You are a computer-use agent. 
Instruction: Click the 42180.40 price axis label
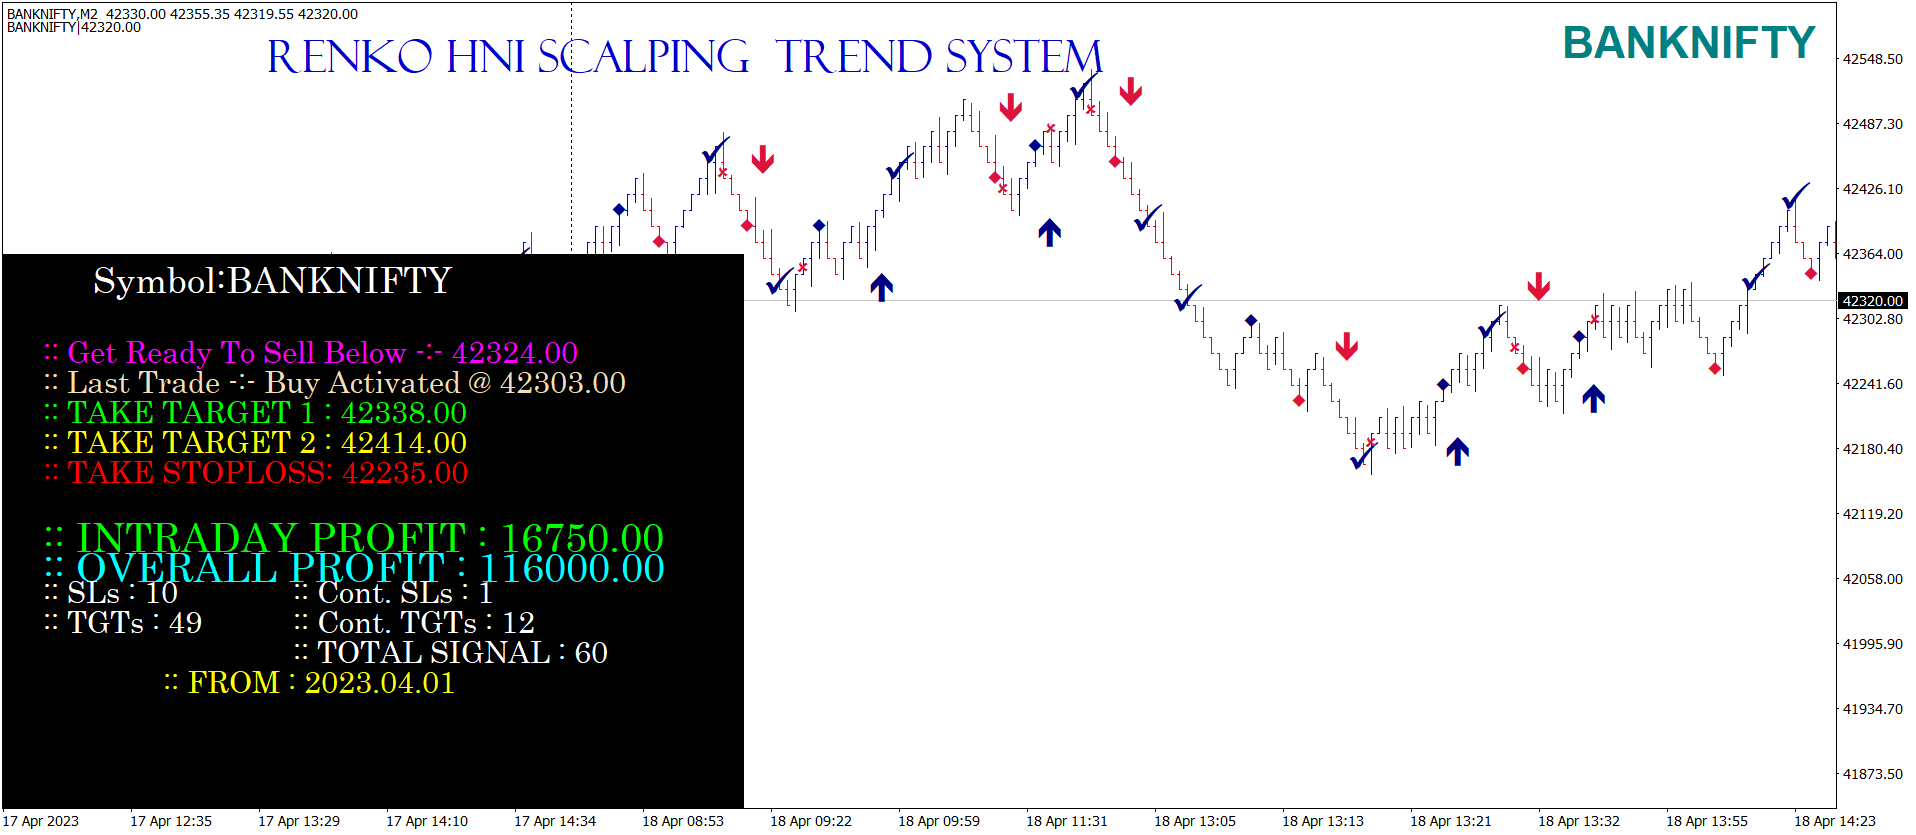(x=1872, y=449)
